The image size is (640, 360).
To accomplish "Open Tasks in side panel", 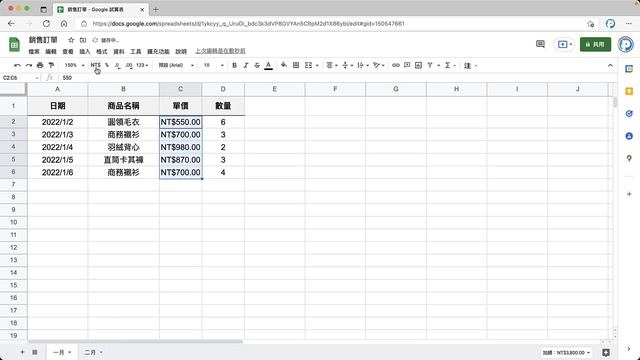I will tap(629, 113).
